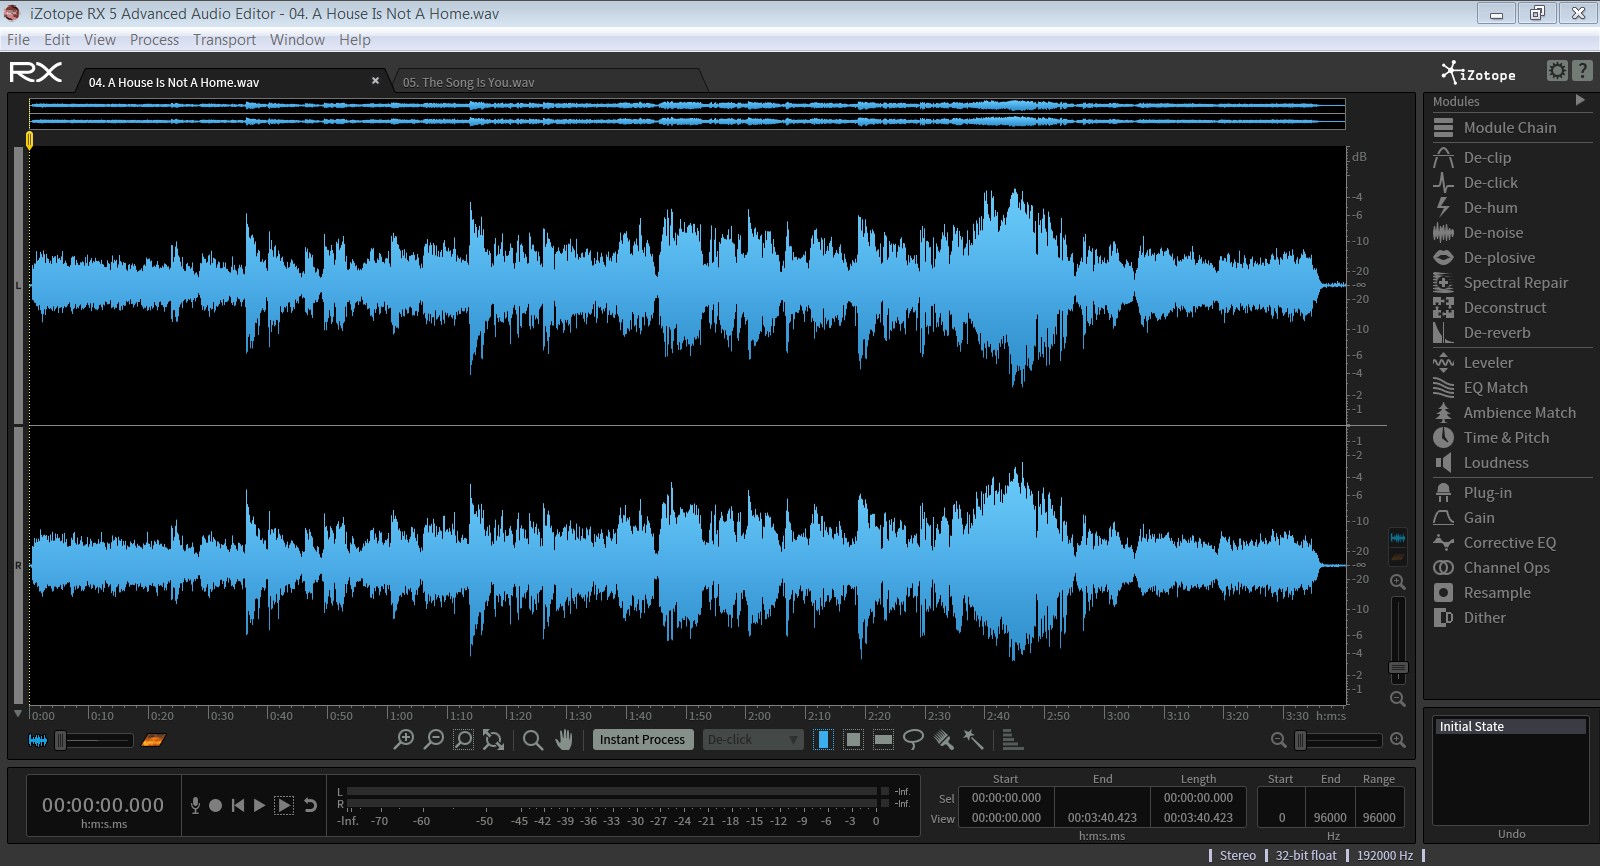Image resolution: width=1600 pixels, height=866 pixels.
Task: Show spectrogram view beside amplitude ruler
Action: [x=1398, y=557]
